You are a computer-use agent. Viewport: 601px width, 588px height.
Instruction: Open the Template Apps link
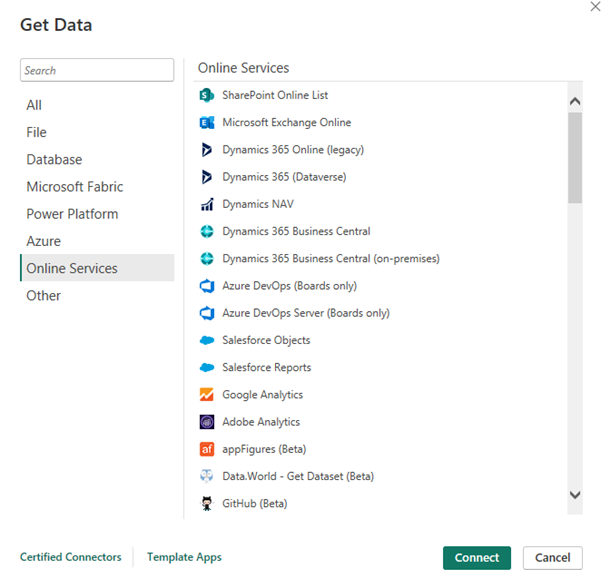coord(184,557)
